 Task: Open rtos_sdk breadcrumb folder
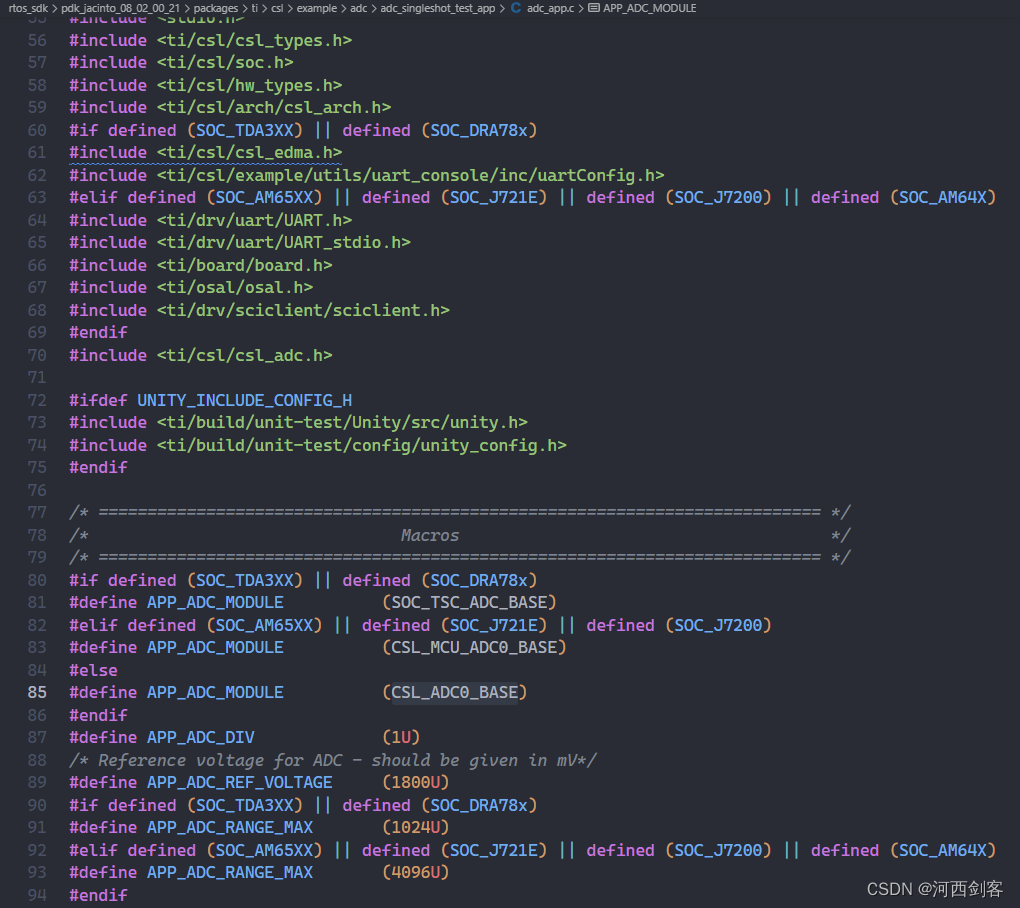tap(28, 8)
